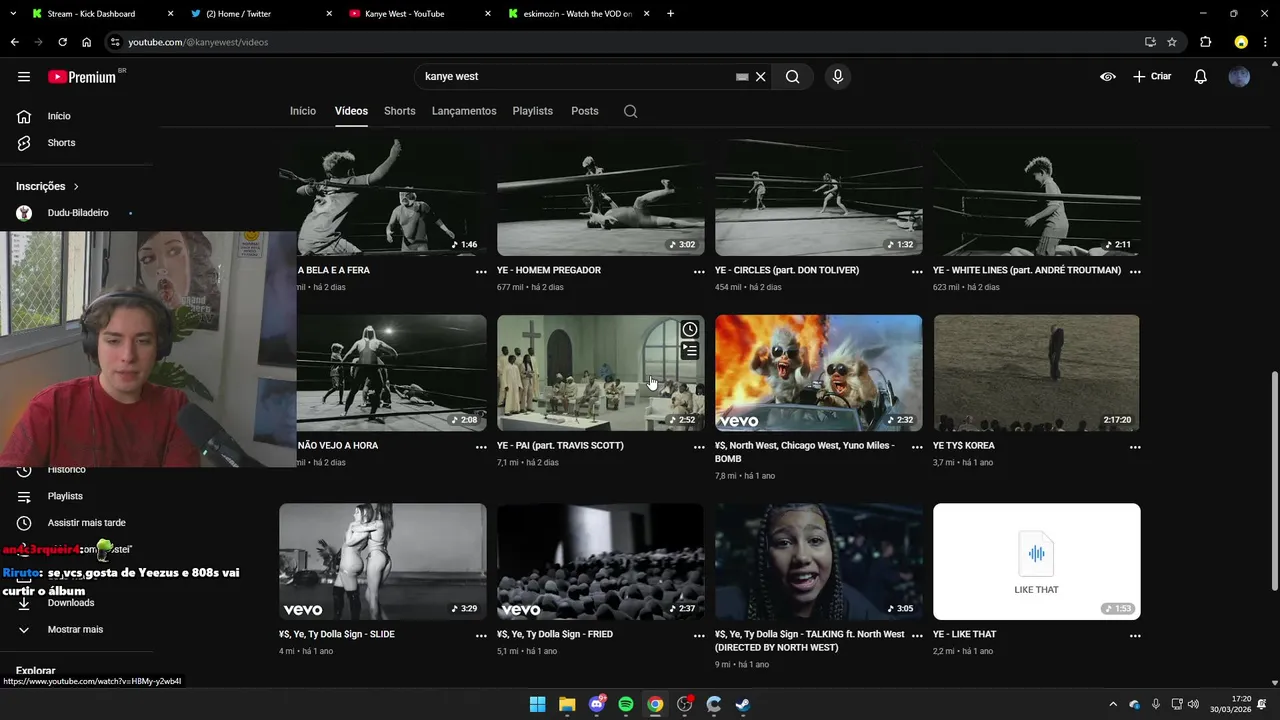1280x720 pixels.
Task: Click the page vertical scrollbar
Action: (x=1274, y=480)
